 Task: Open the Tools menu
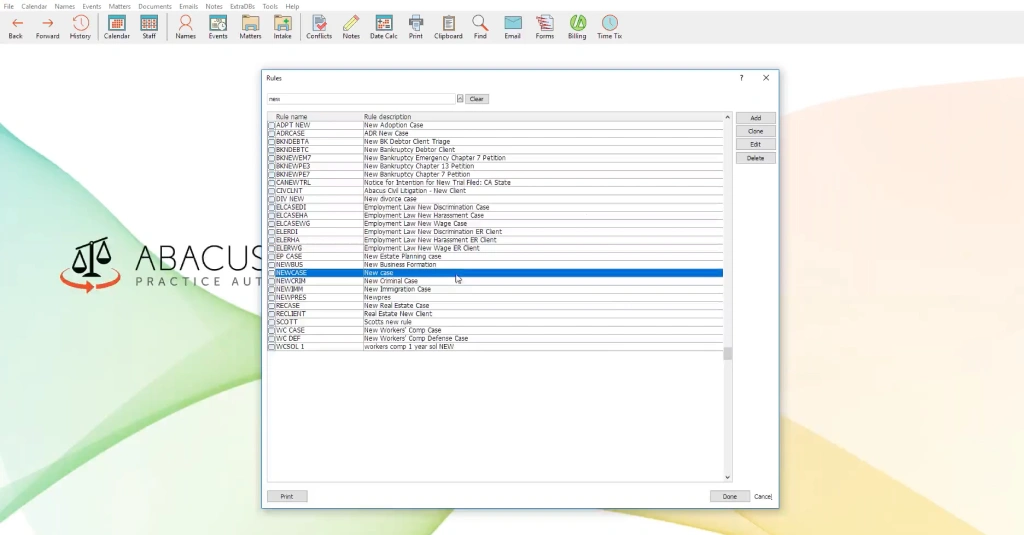270,7
